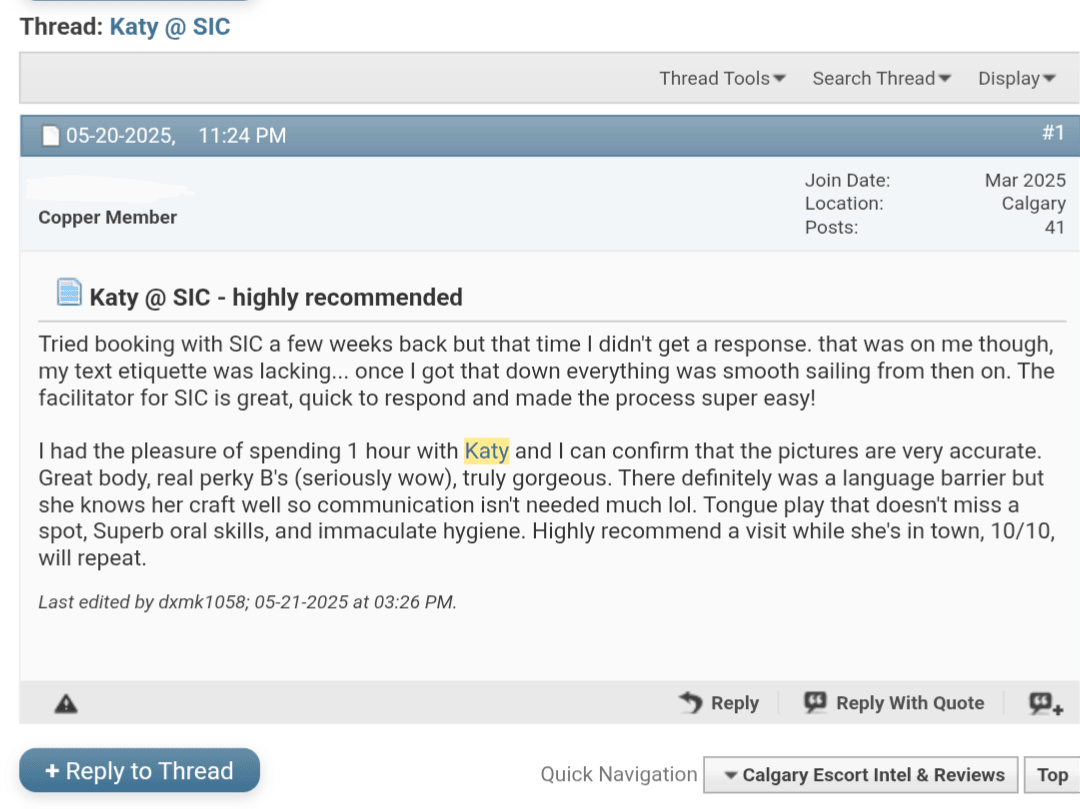Click the Copper Member user rank label
This screenshot has height=809, width=1080.
(x=108, y=217)
